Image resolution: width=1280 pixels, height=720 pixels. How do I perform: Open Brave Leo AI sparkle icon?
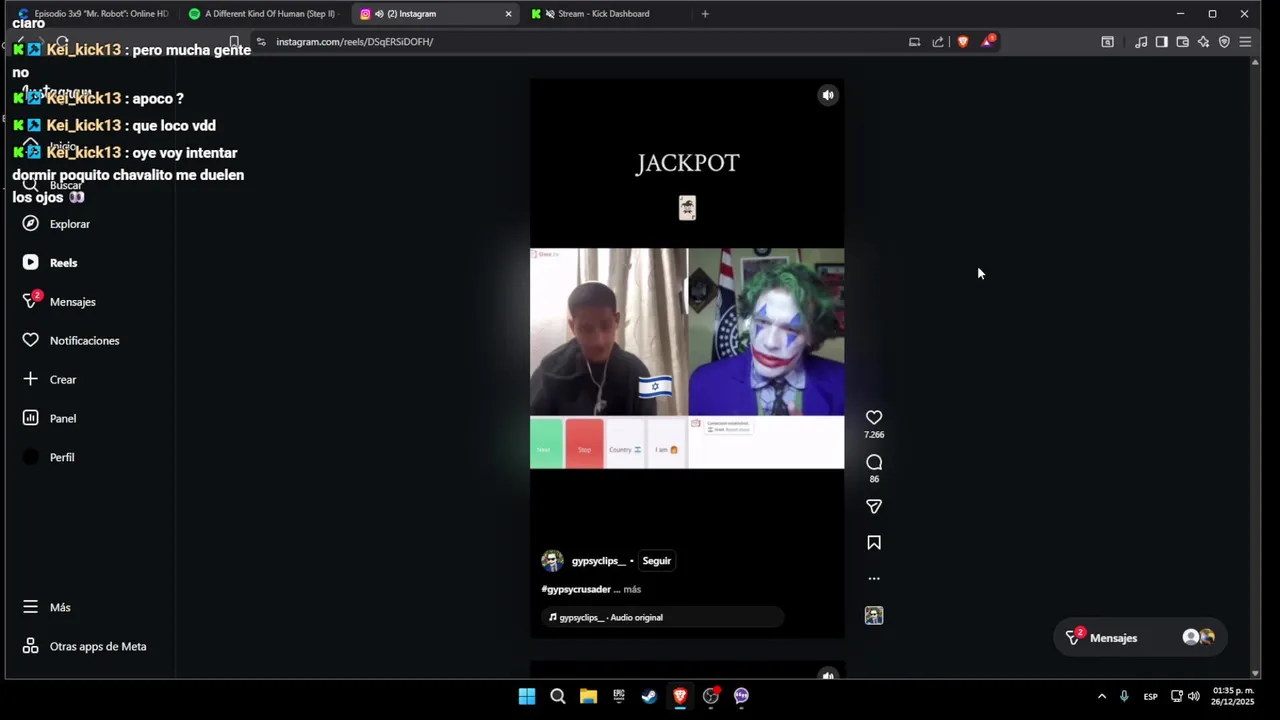click(1203, 42)
